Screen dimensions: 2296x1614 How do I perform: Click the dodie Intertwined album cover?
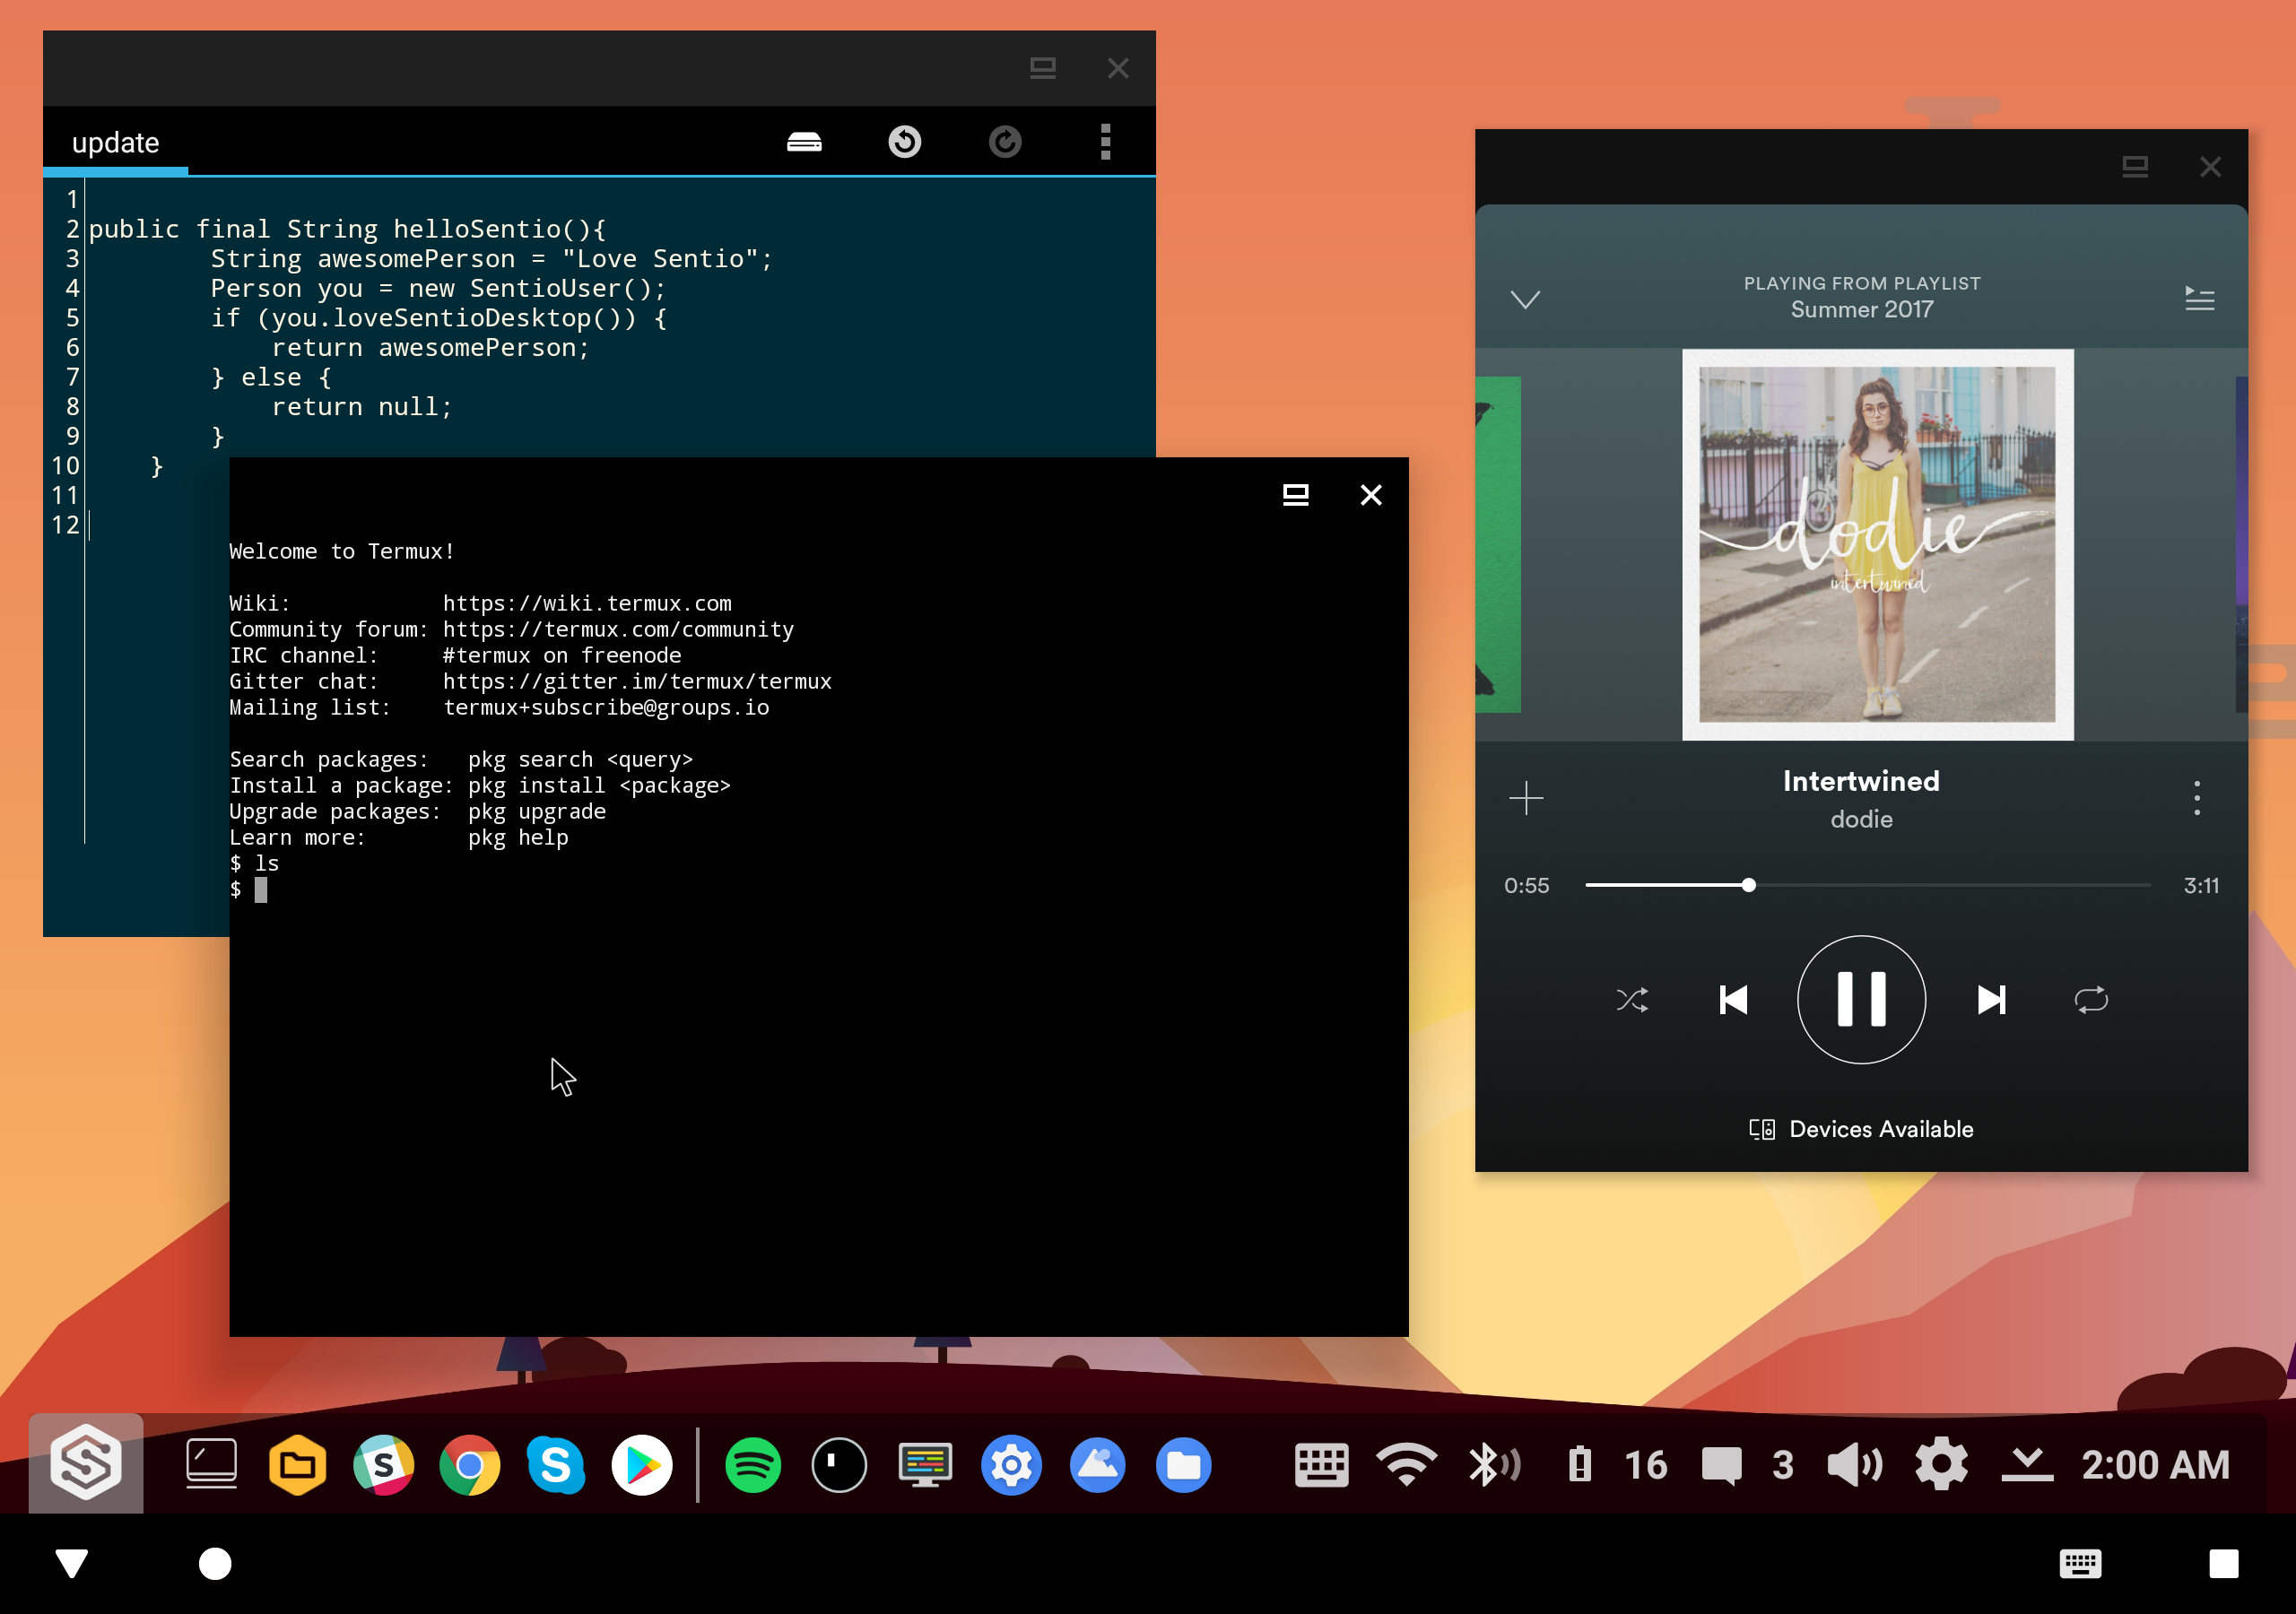coord(1877,544)
